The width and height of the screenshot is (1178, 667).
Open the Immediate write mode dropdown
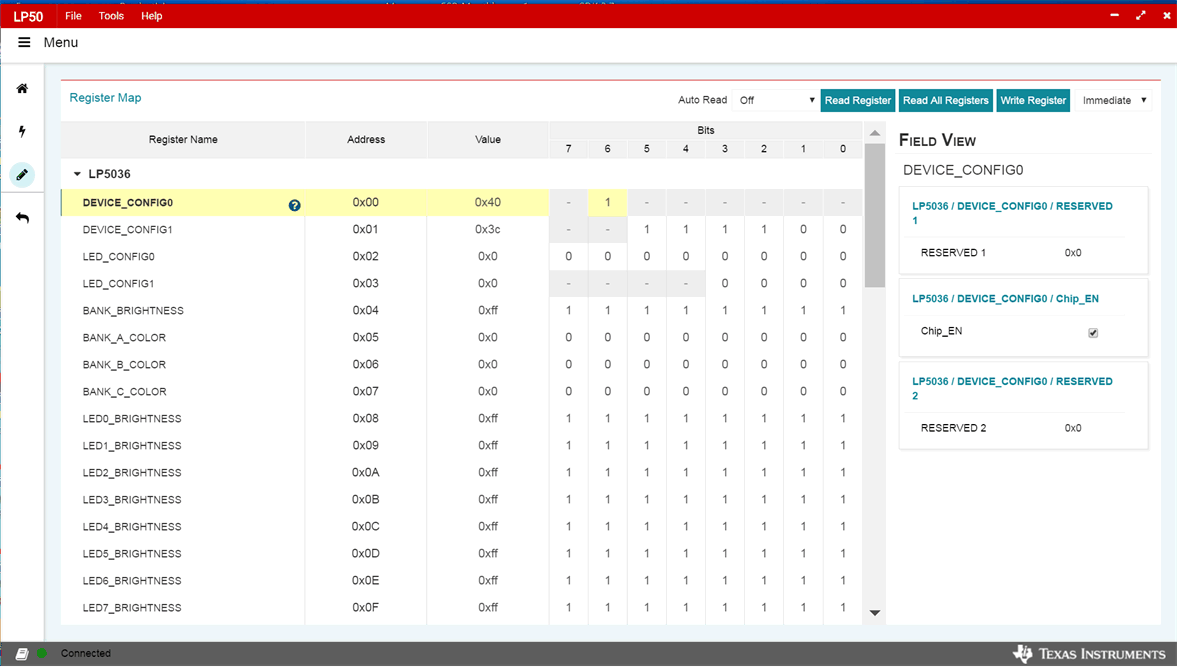1114,101
